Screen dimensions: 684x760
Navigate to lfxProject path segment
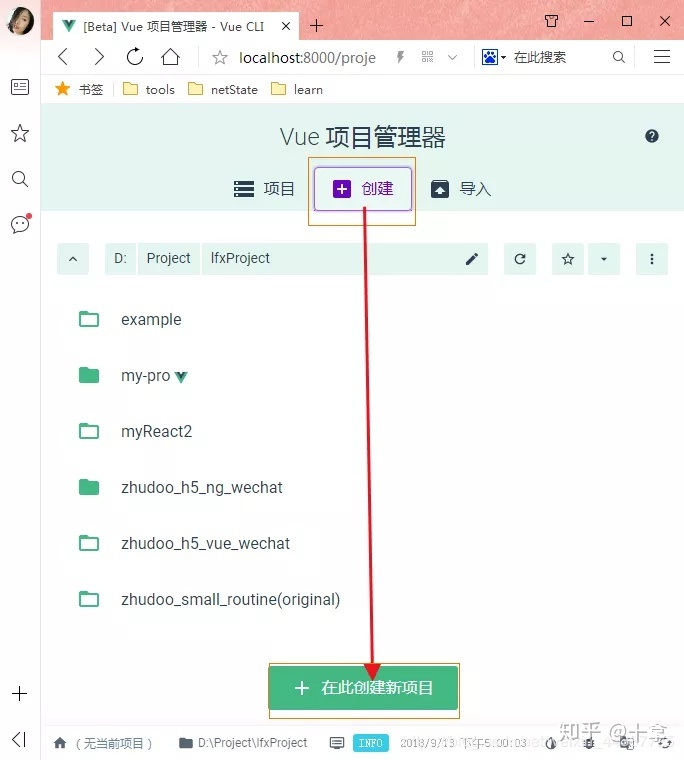(240, 259)
